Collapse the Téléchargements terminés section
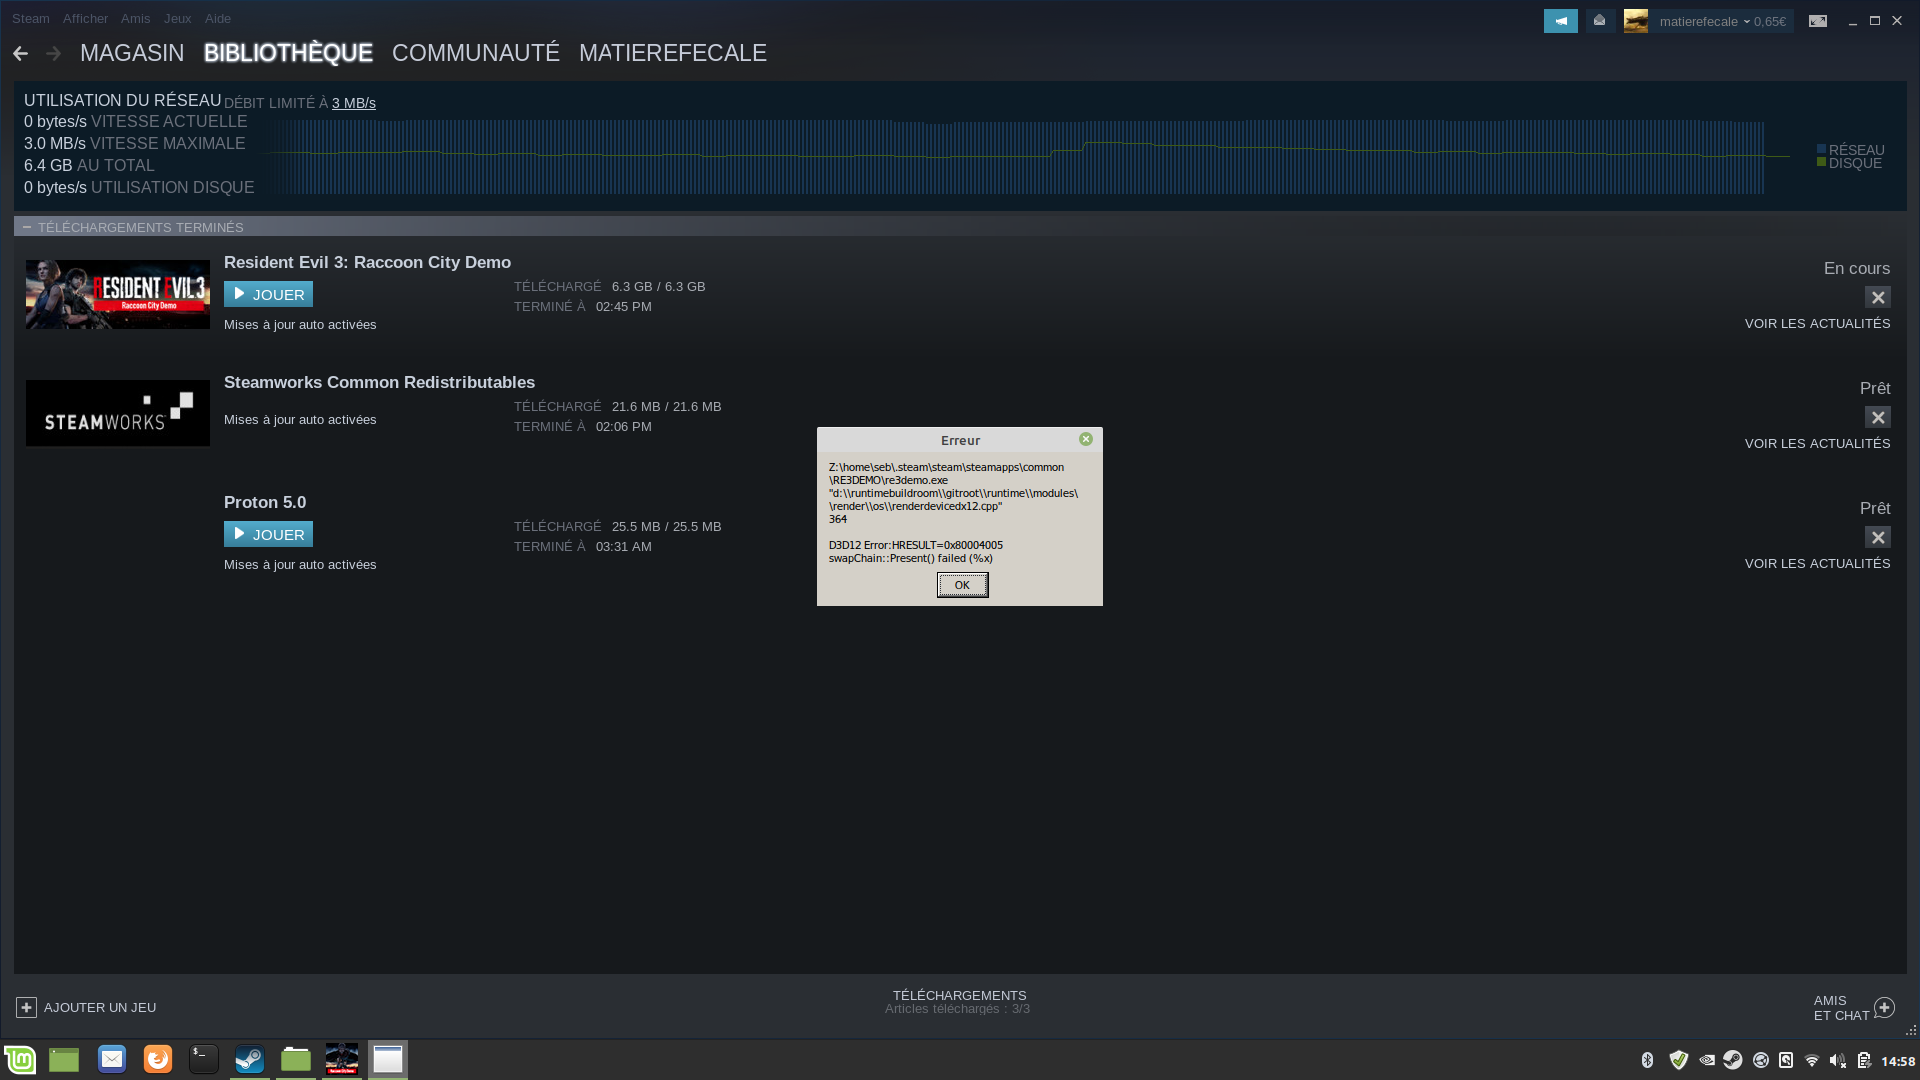Image resolution: width=1920 pixels, height=1080 pixels. point(25,227)
